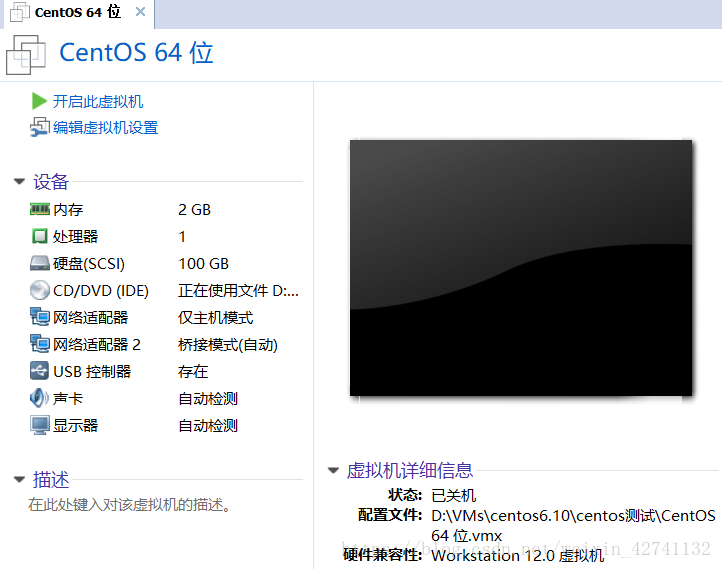Click the VM icon in the CentOS tab

click(x=19, y=12)
